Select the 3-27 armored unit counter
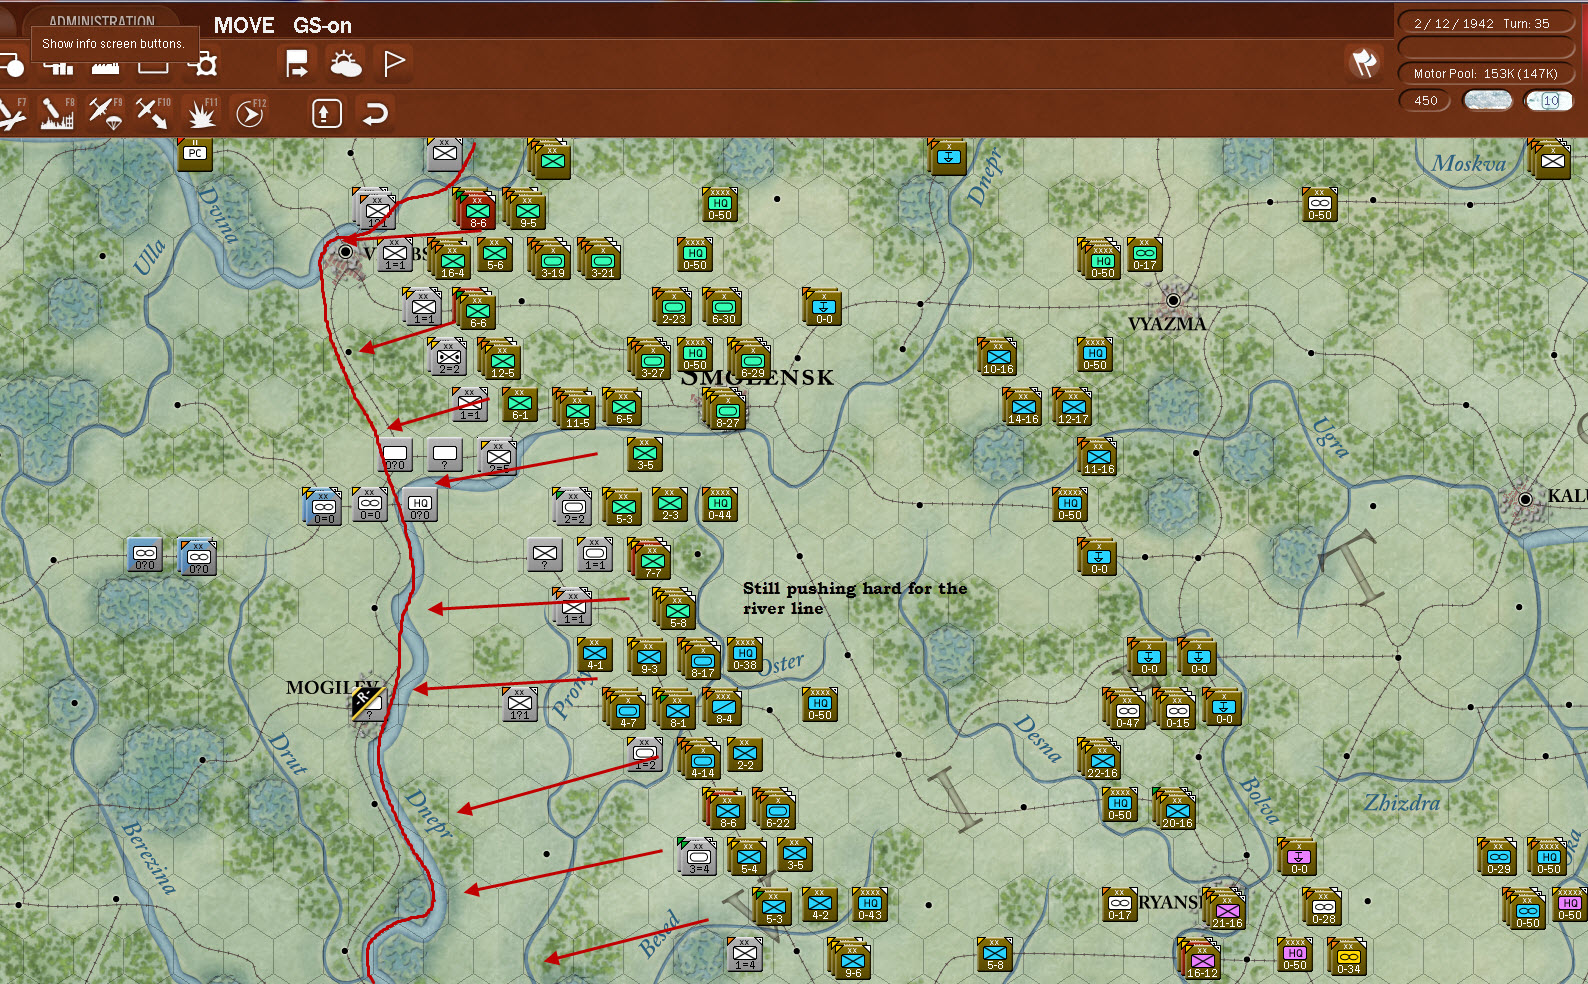 point(652,360)
